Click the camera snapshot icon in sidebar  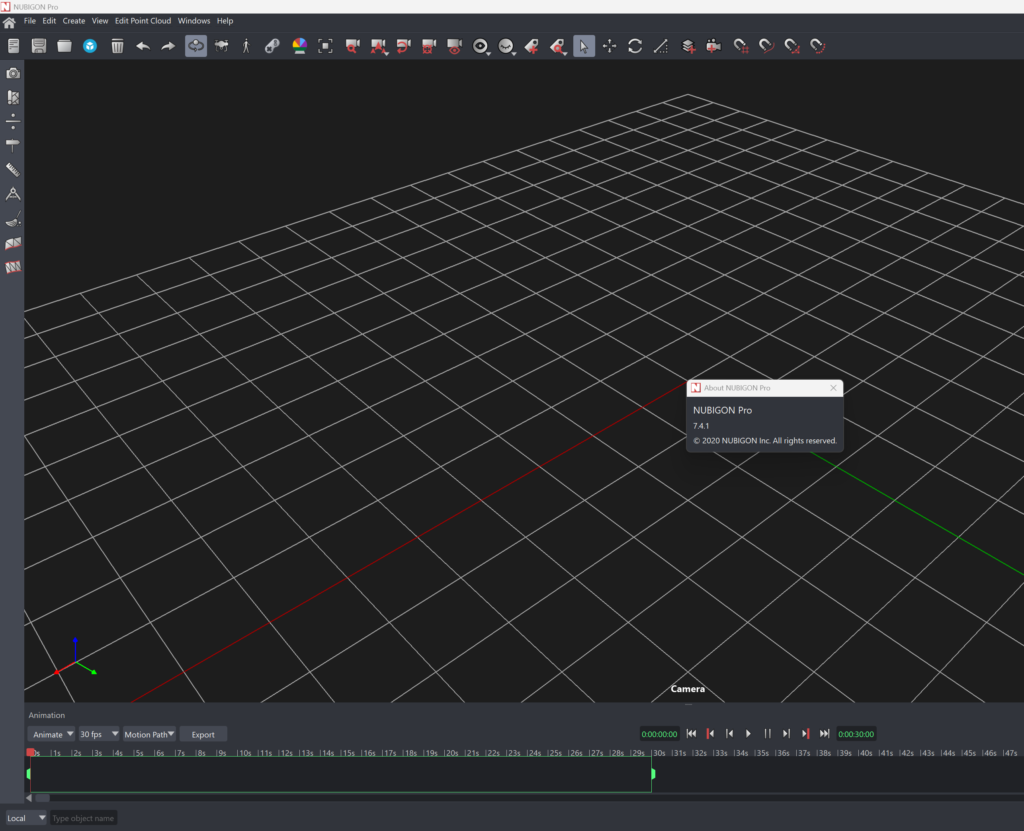click(x=13, y=73)
